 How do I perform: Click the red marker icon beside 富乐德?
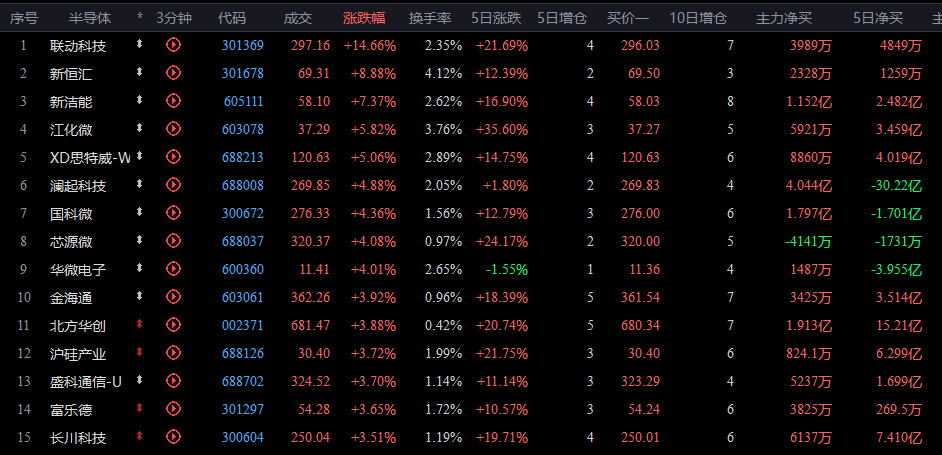140,408
